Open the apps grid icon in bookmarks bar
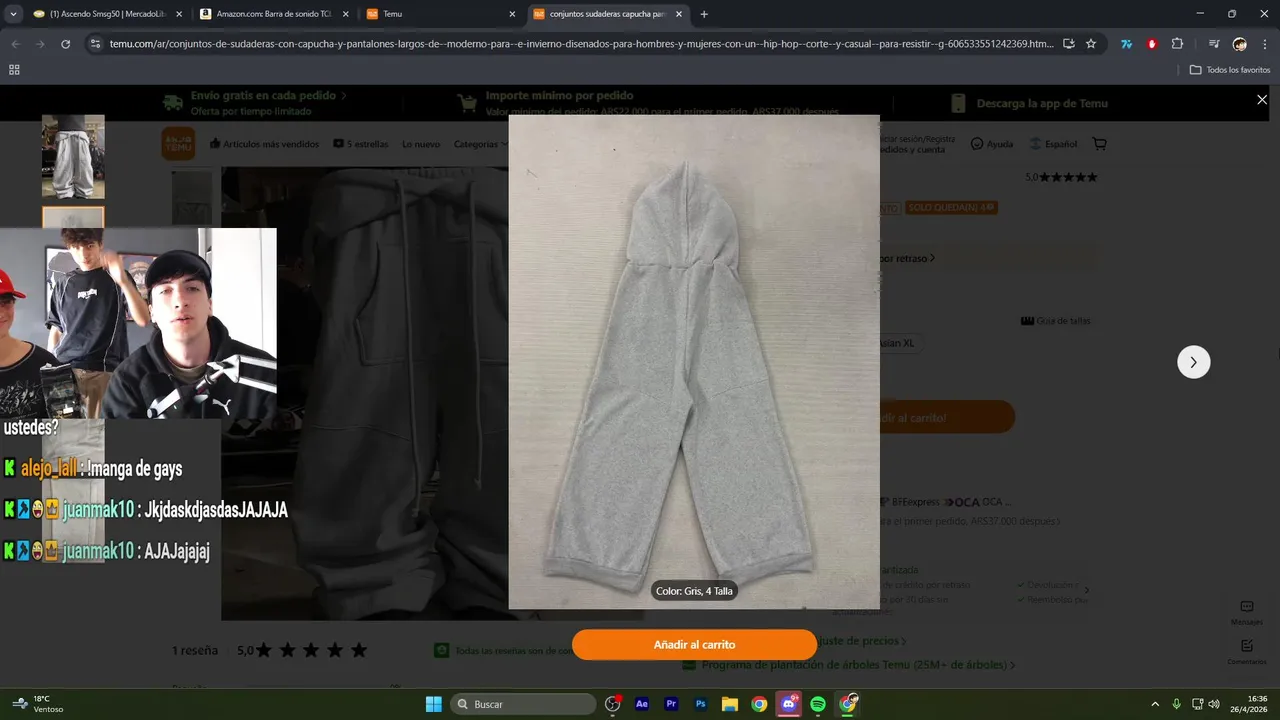The width and height of the screenshot is (1280, 720). tap(14, 70)
